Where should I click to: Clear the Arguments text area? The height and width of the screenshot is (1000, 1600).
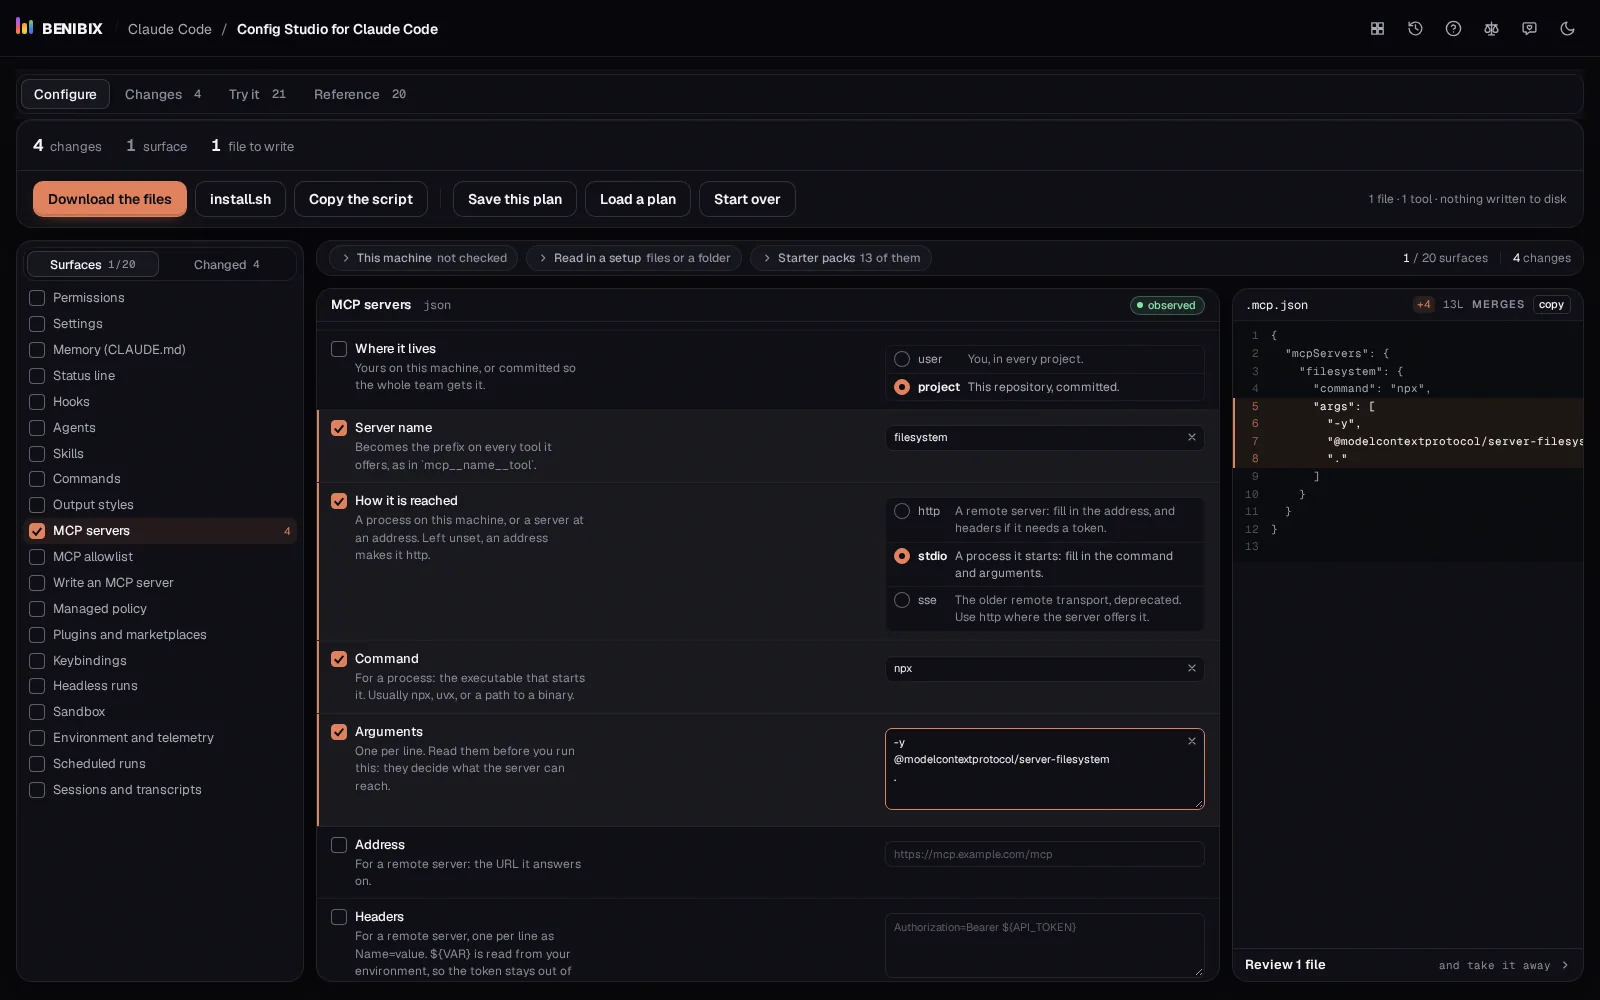(1191, 741)
